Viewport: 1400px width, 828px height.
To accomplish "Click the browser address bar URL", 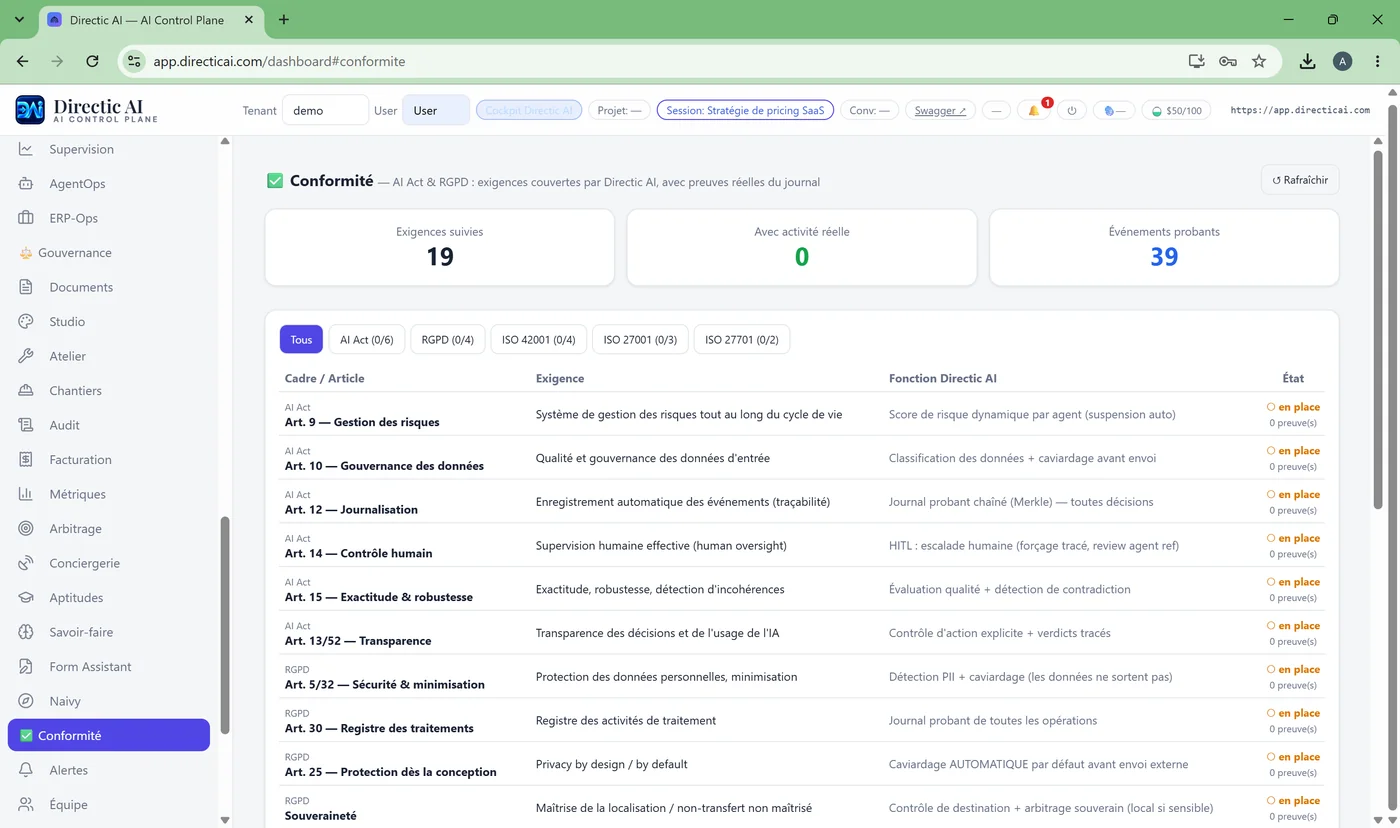I will click(279, 61).
